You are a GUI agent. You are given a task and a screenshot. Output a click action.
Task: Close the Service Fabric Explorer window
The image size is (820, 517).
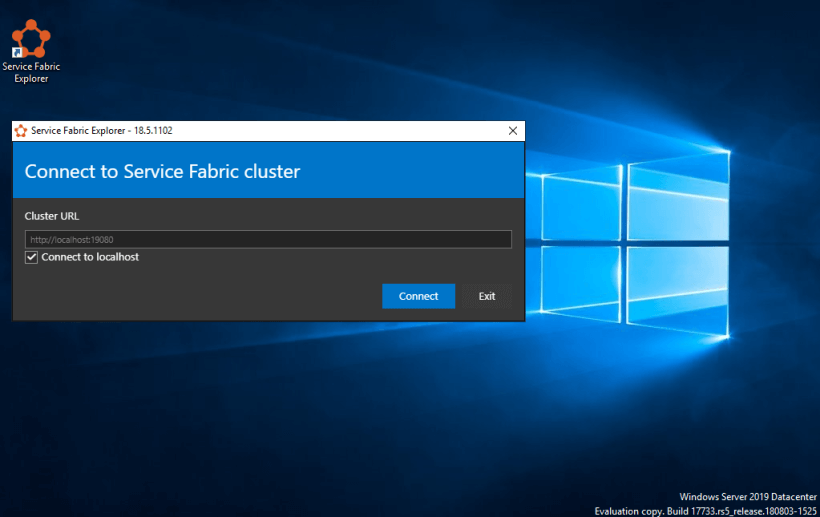[513, 131]
